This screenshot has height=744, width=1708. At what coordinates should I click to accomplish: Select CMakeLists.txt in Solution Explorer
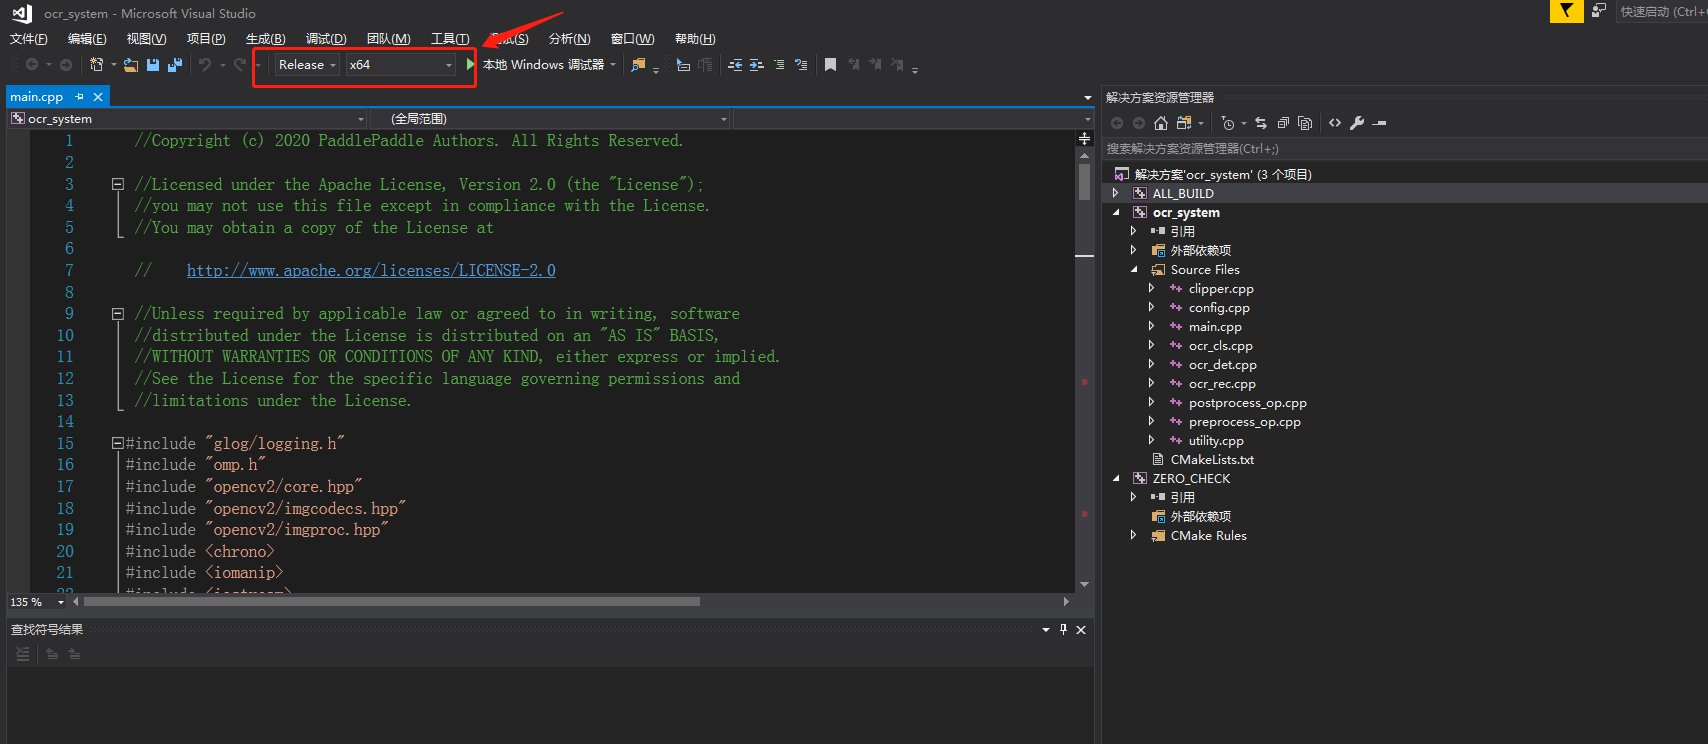pos(1212,460)
